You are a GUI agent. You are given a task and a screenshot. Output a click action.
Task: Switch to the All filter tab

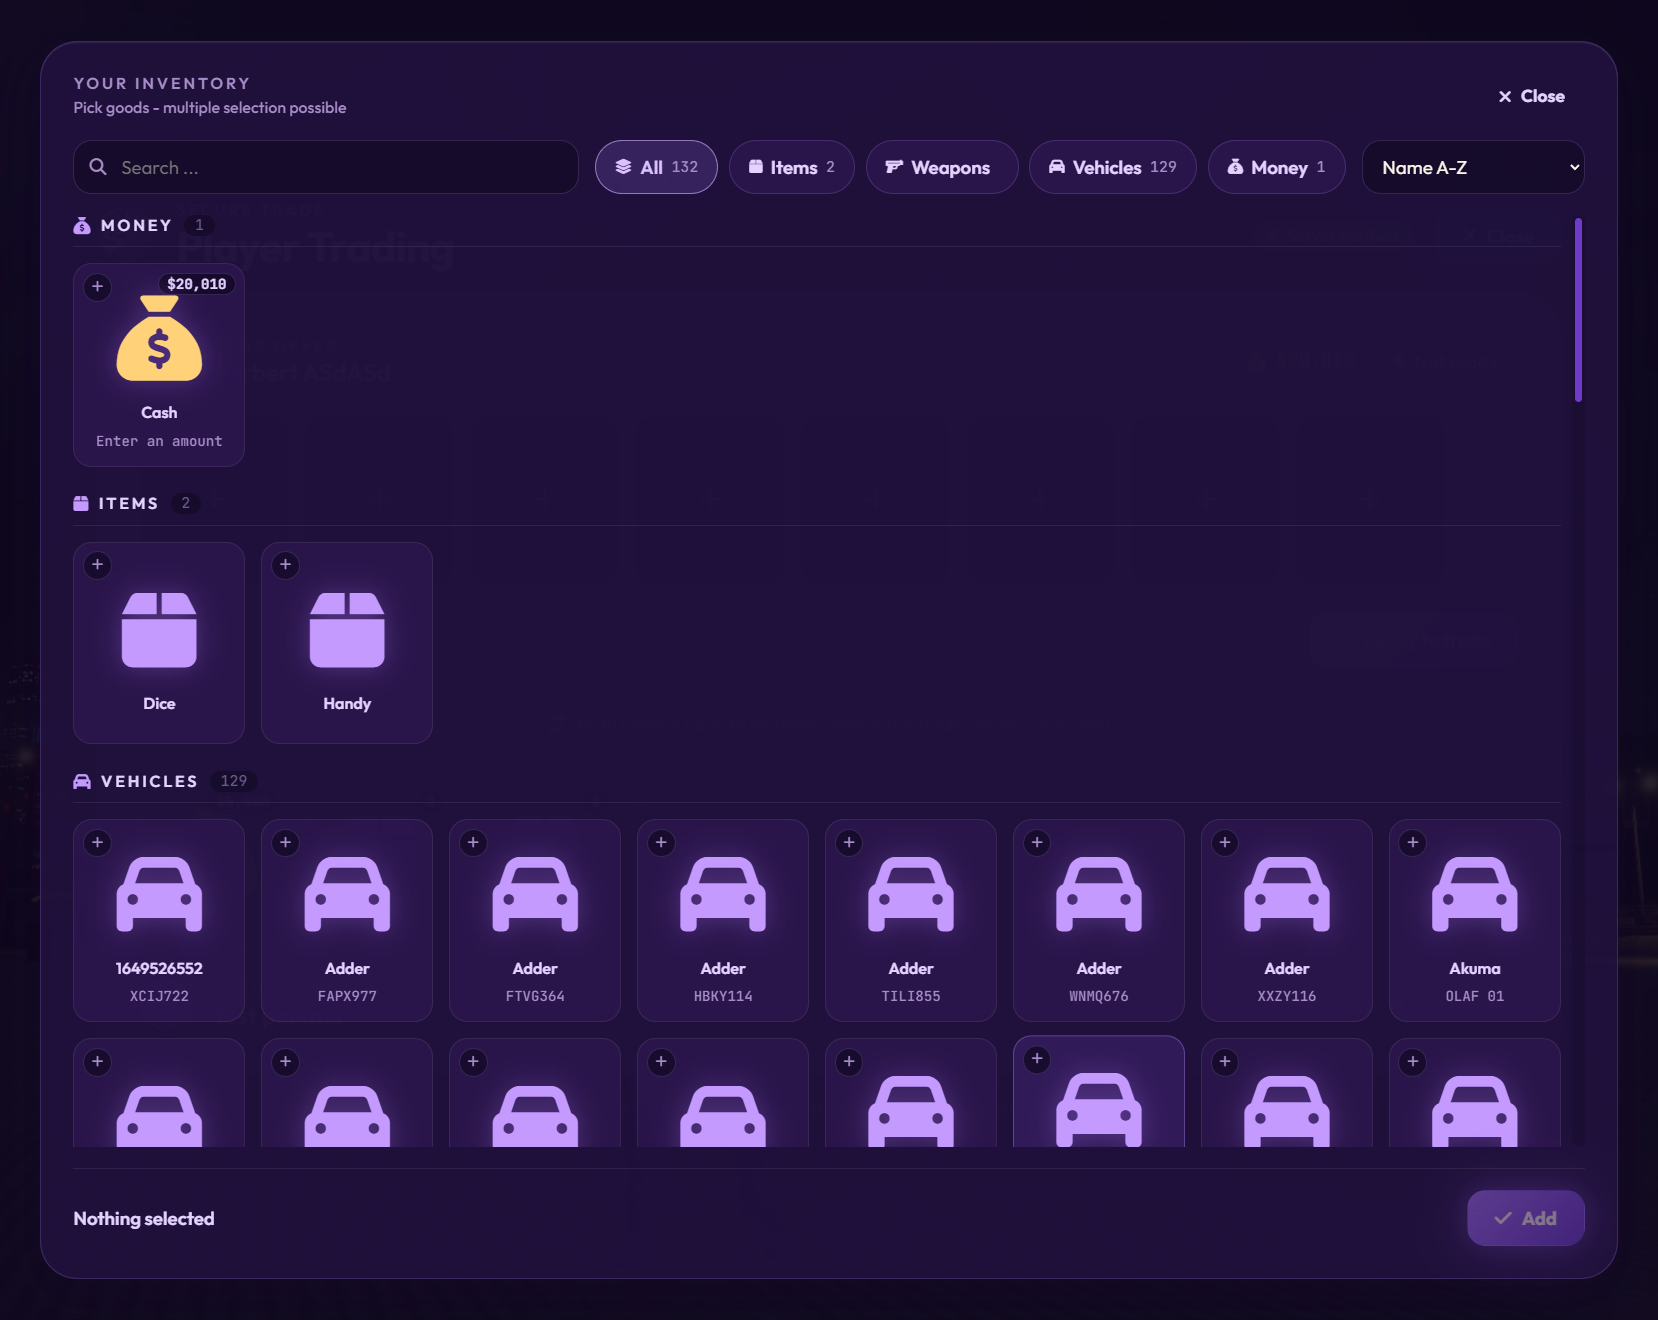[x=656, y=167]
